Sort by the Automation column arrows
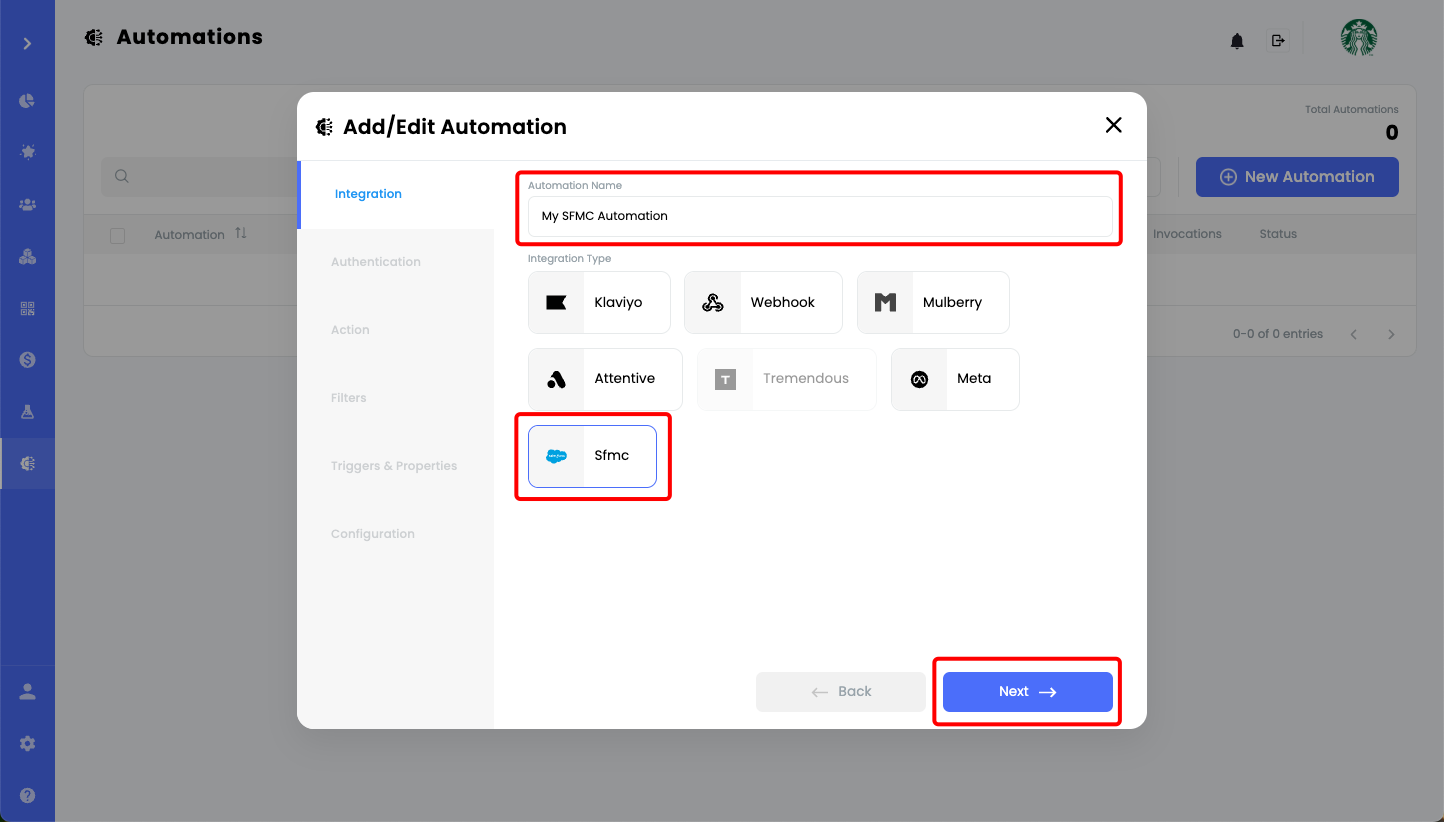This screenshot has width=1444, height=822. tap(241, 233)
